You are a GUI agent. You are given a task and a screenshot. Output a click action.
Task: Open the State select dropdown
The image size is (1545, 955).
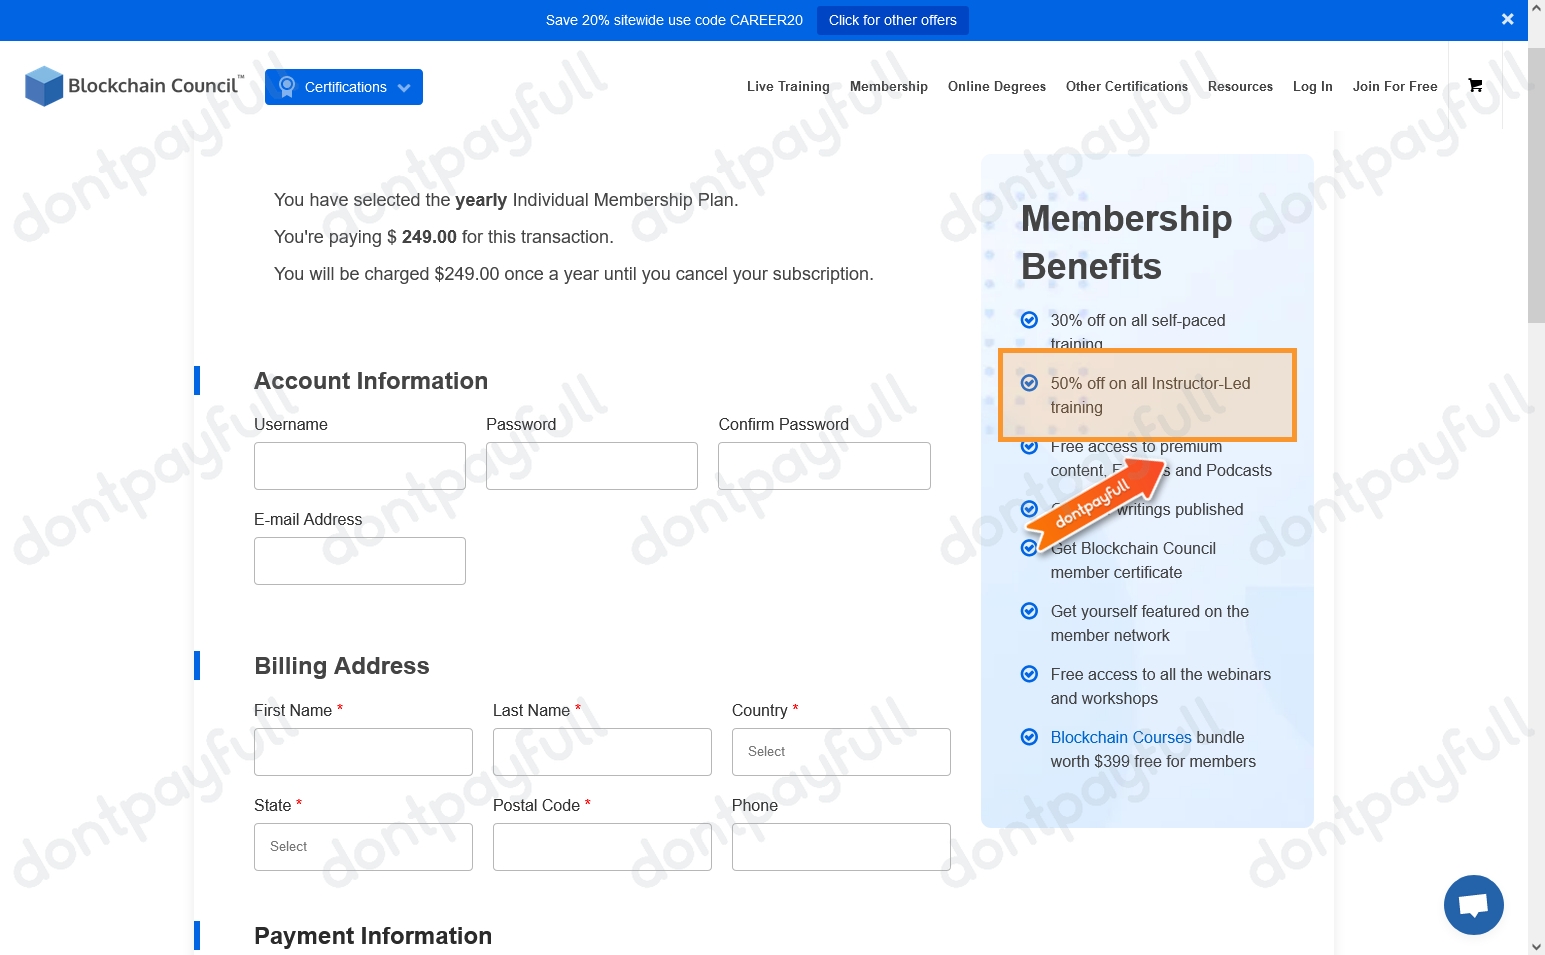pyautogui.click(x=363, y=847)
